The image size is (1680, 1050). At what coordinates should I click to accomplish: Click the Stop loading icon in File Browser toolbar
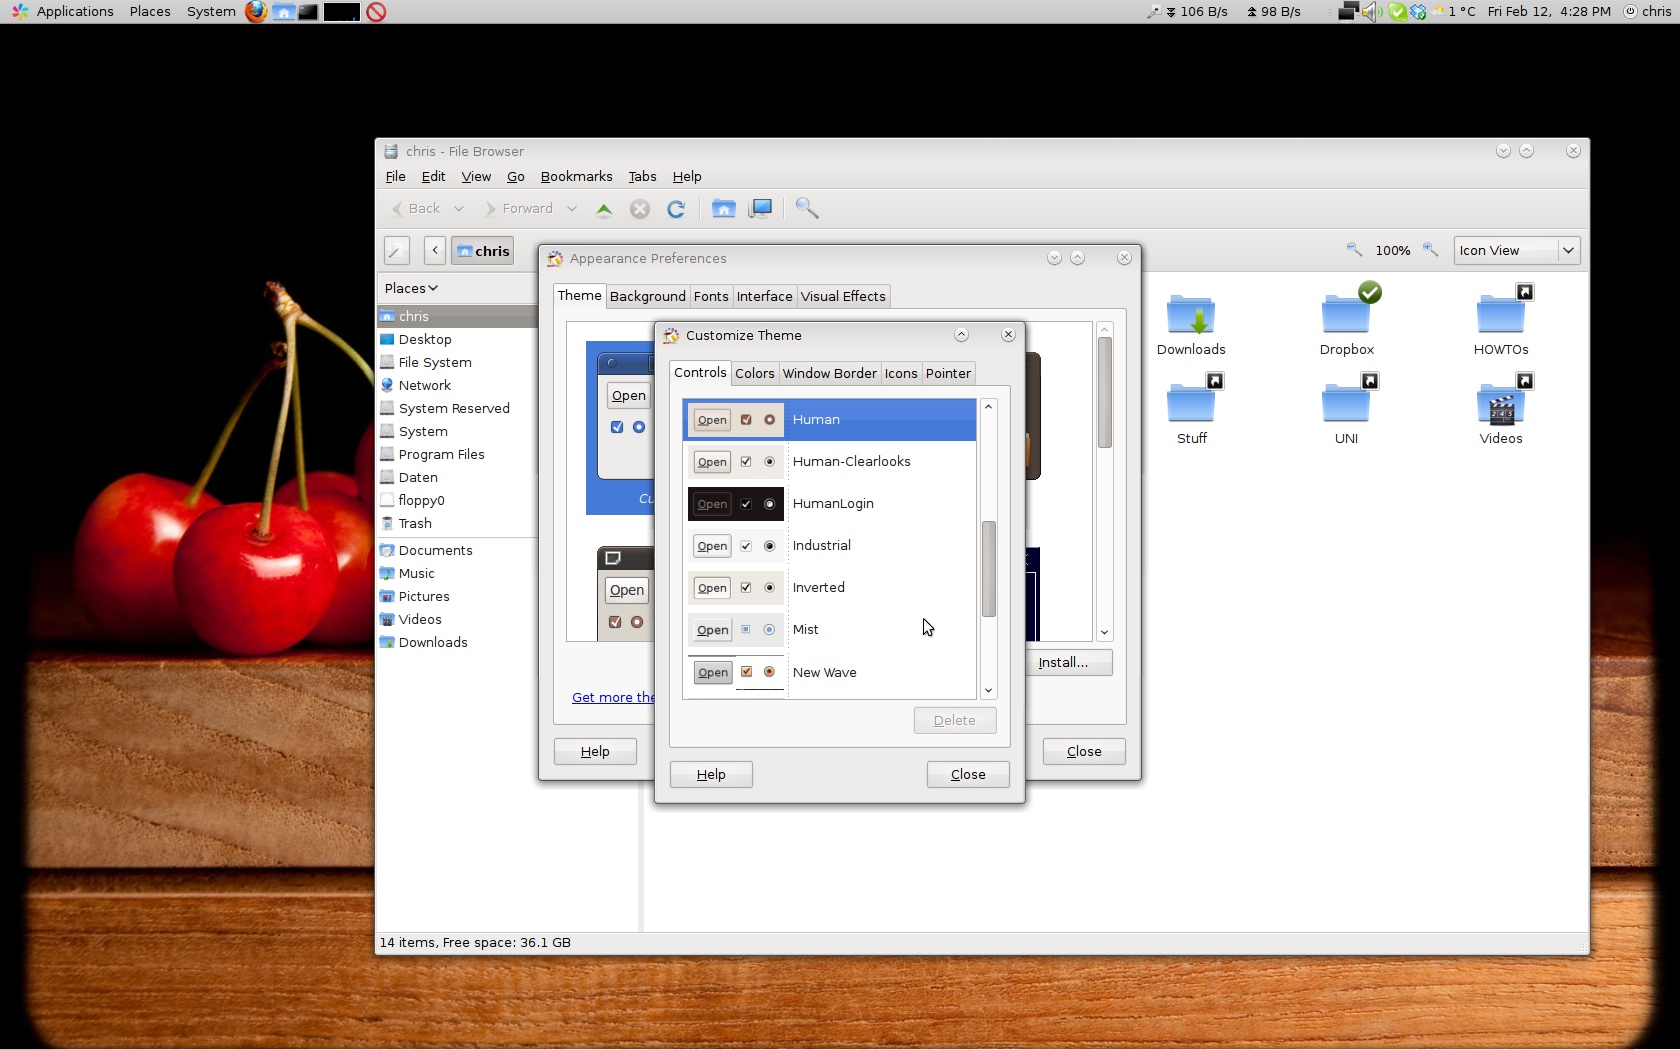[640, 209]
